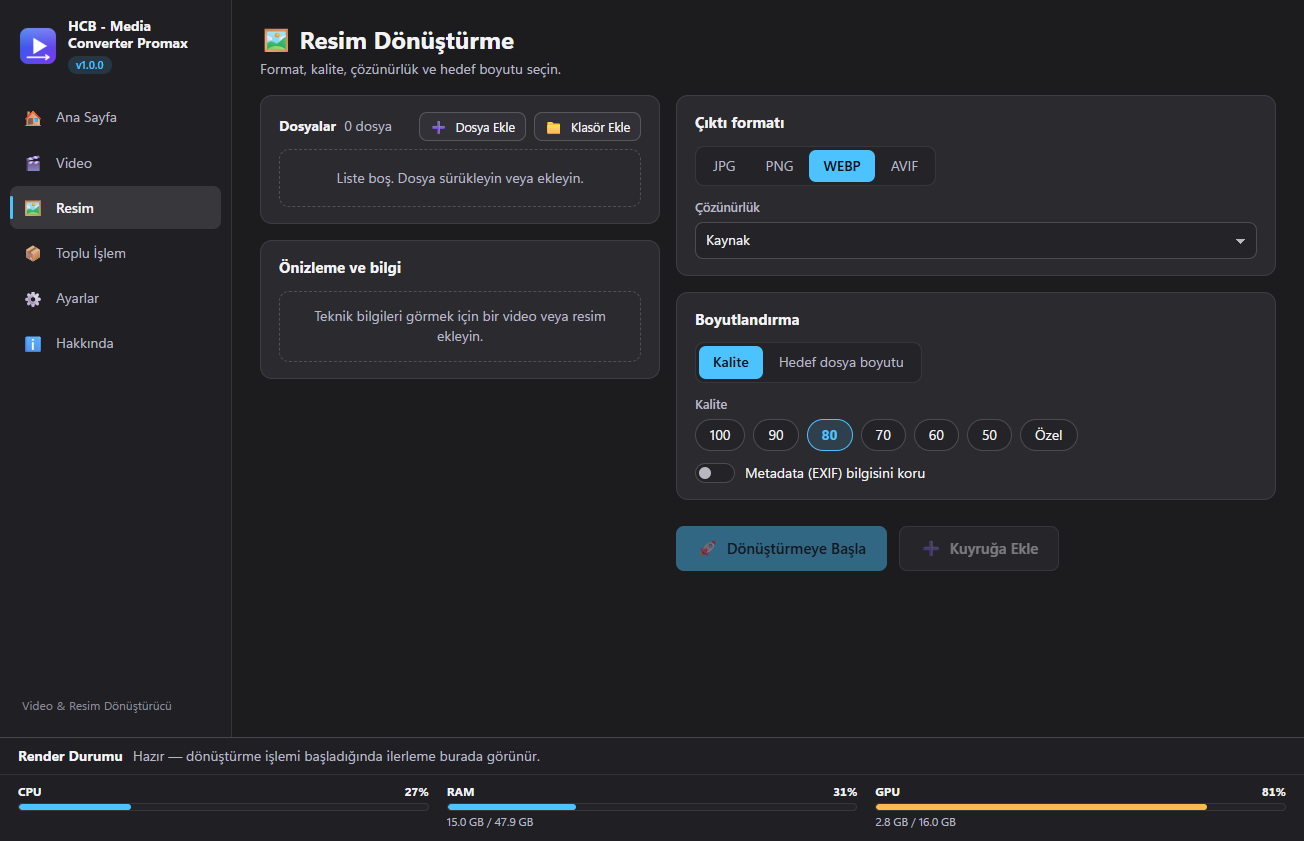Click the picture icon beside Resim
The height and width of the screenshot is (841, 1304).
pyautogui.click(x=33, y=208)
